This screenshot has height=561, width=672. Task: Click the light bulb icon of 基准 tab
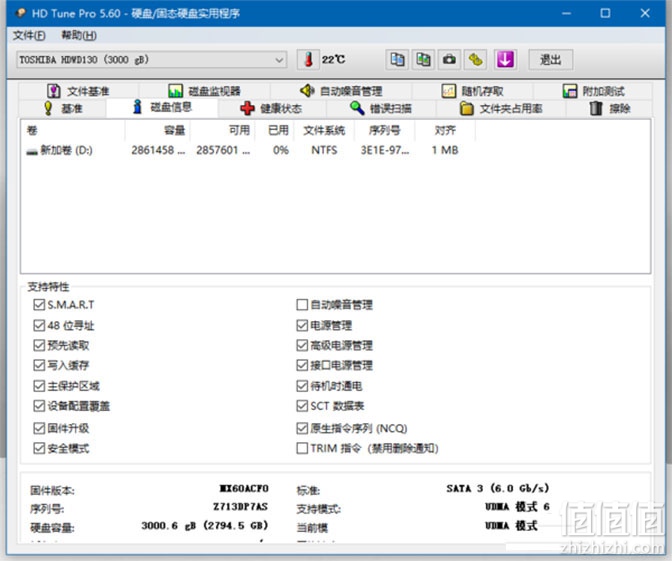coord(48,108)
